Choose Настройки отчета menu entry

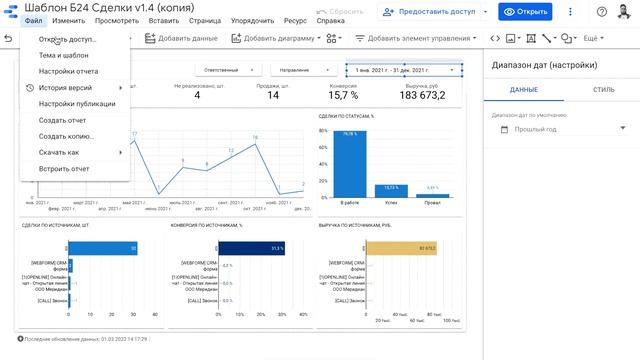(x=75, y=71)
